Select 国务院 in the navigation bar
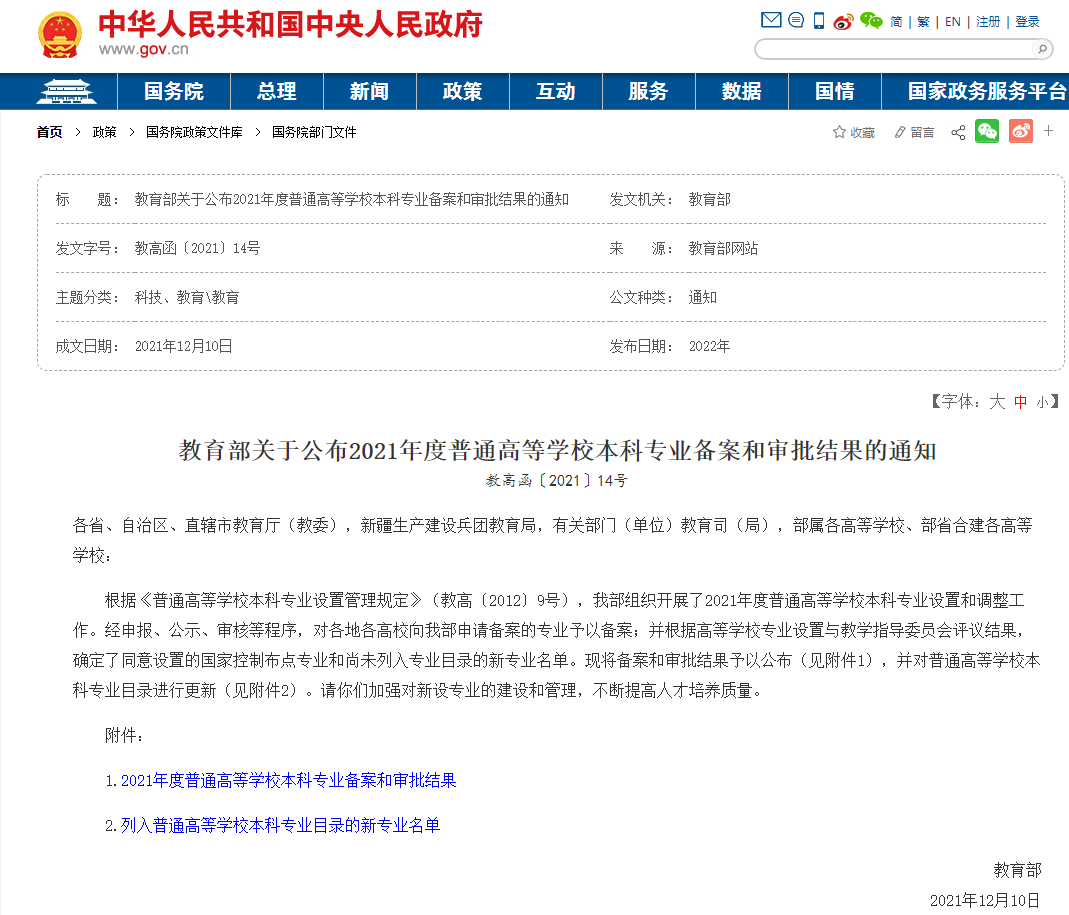The height and width of the screenshot is (915, 1069). point(174,91)
